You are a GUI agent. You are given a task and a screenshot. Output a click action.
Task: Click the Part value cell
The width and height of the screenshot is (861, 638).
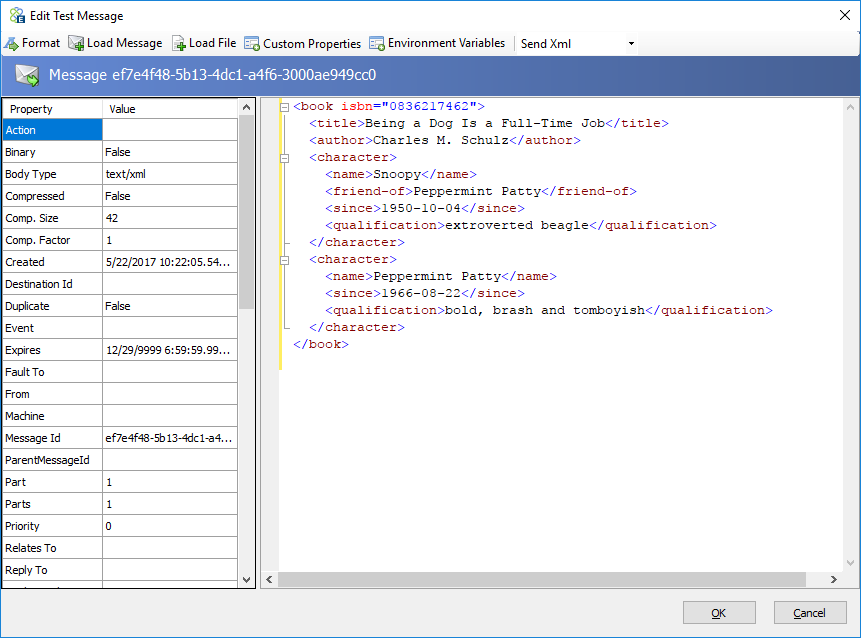(x=170, y=482)
